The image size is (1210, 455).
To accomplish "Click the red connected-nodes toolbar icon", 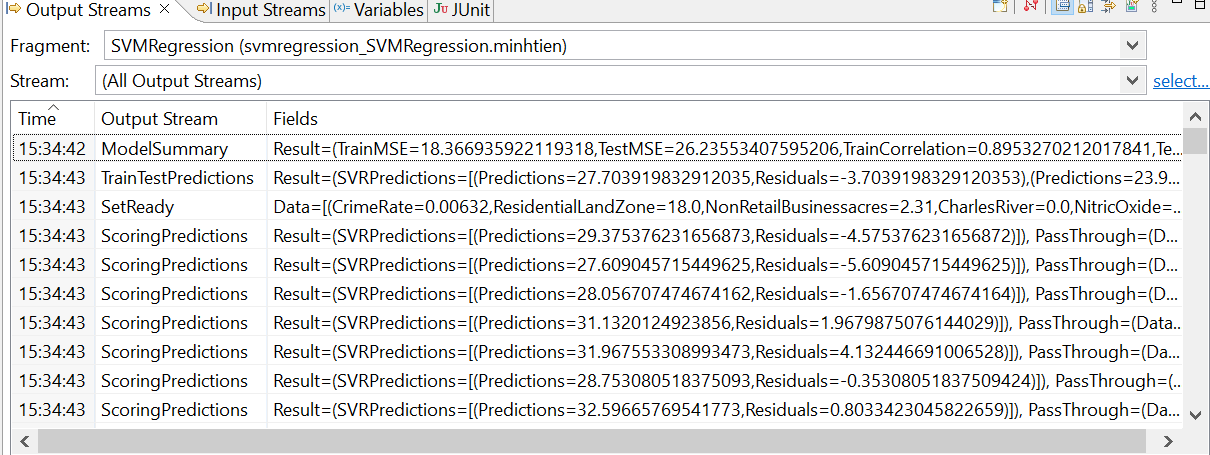I will pos(1031,7).
